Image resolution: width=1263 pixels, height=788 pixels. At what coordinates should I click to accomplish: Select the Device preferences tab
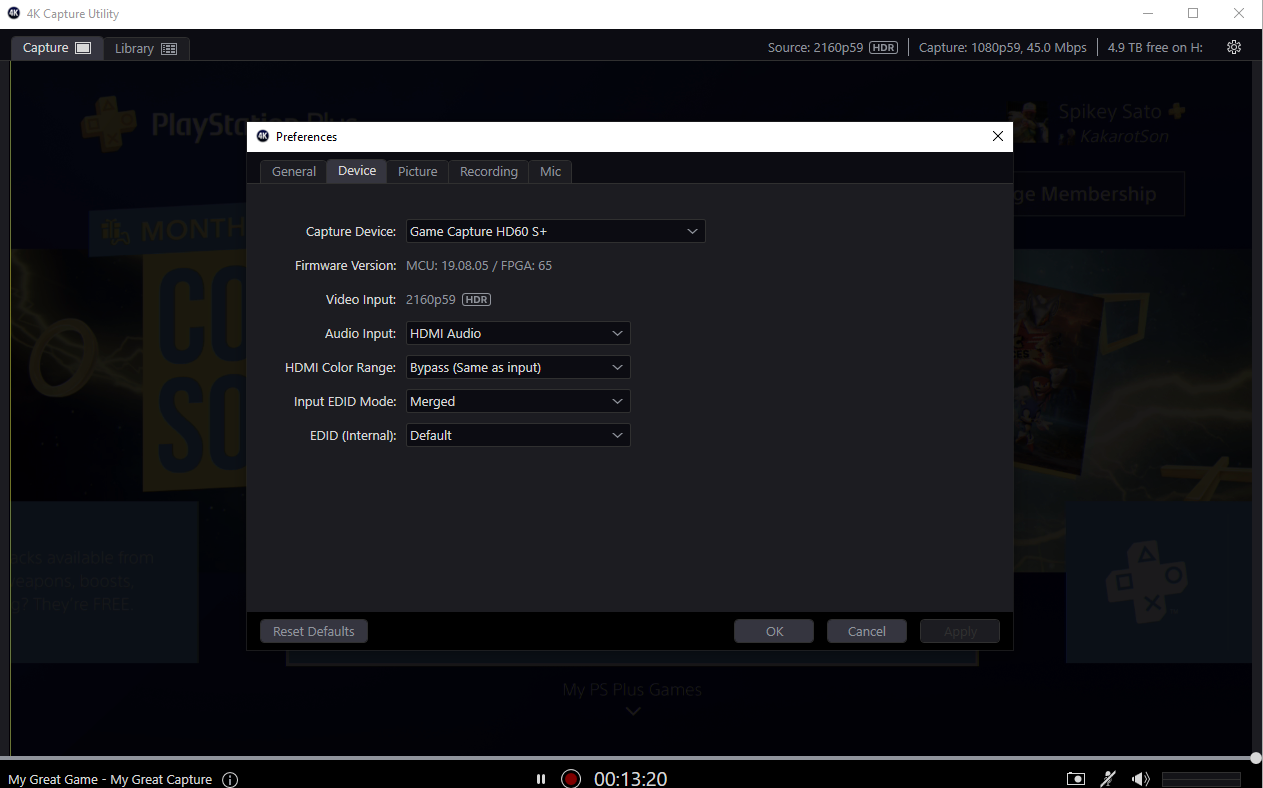point(357,170)
